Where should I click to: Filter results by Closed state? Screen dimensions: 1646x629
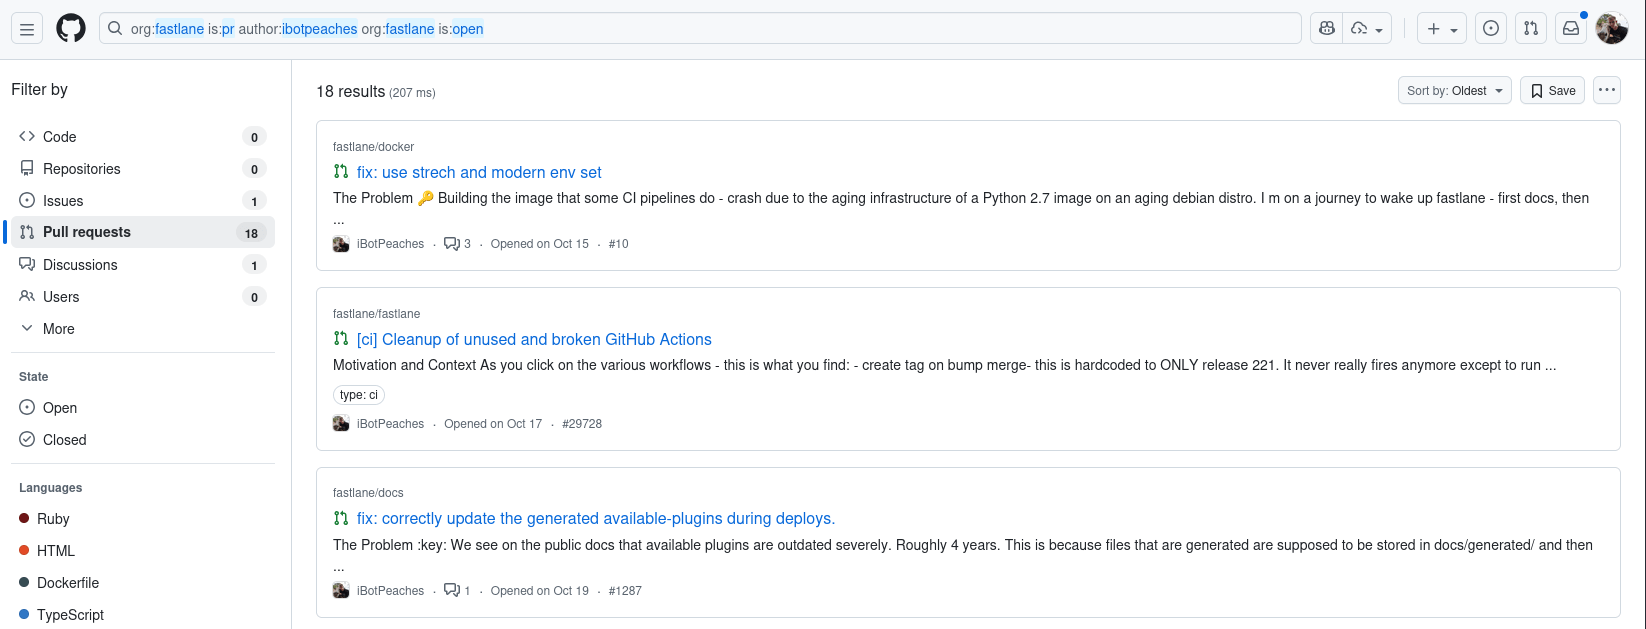pos(64,440)
